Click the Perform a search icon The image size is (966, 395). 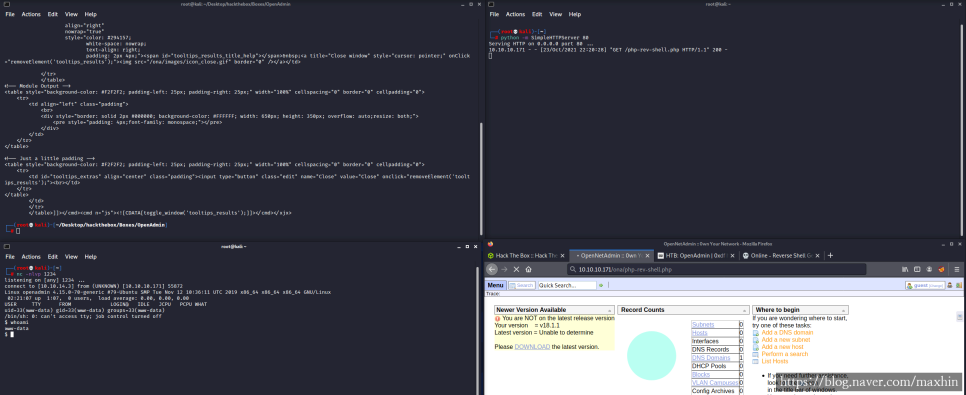coord(756,354)
